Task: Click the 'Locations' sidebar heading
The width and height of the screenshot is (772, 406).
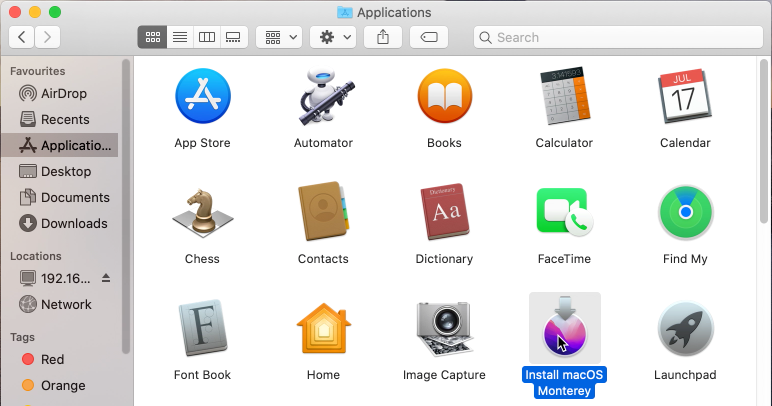Action: [x=36, y=256]
